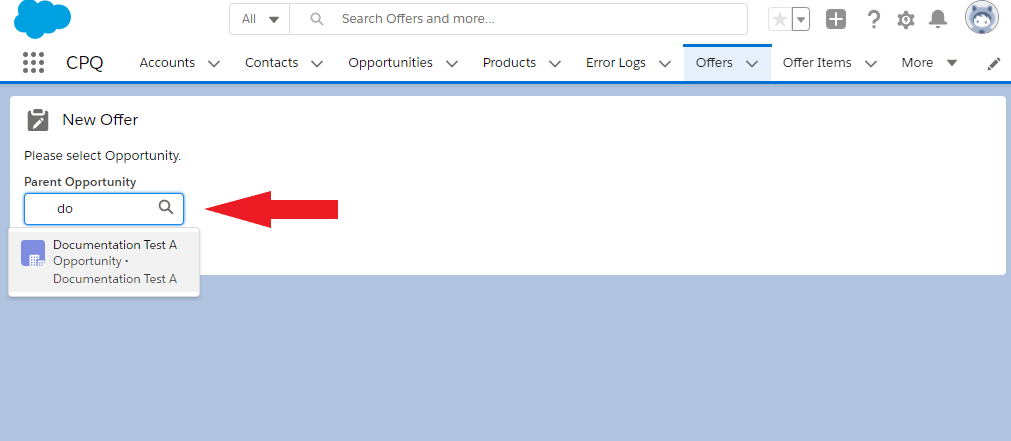
Task: Open the Error Logs tab
Action: click(616, 63)
